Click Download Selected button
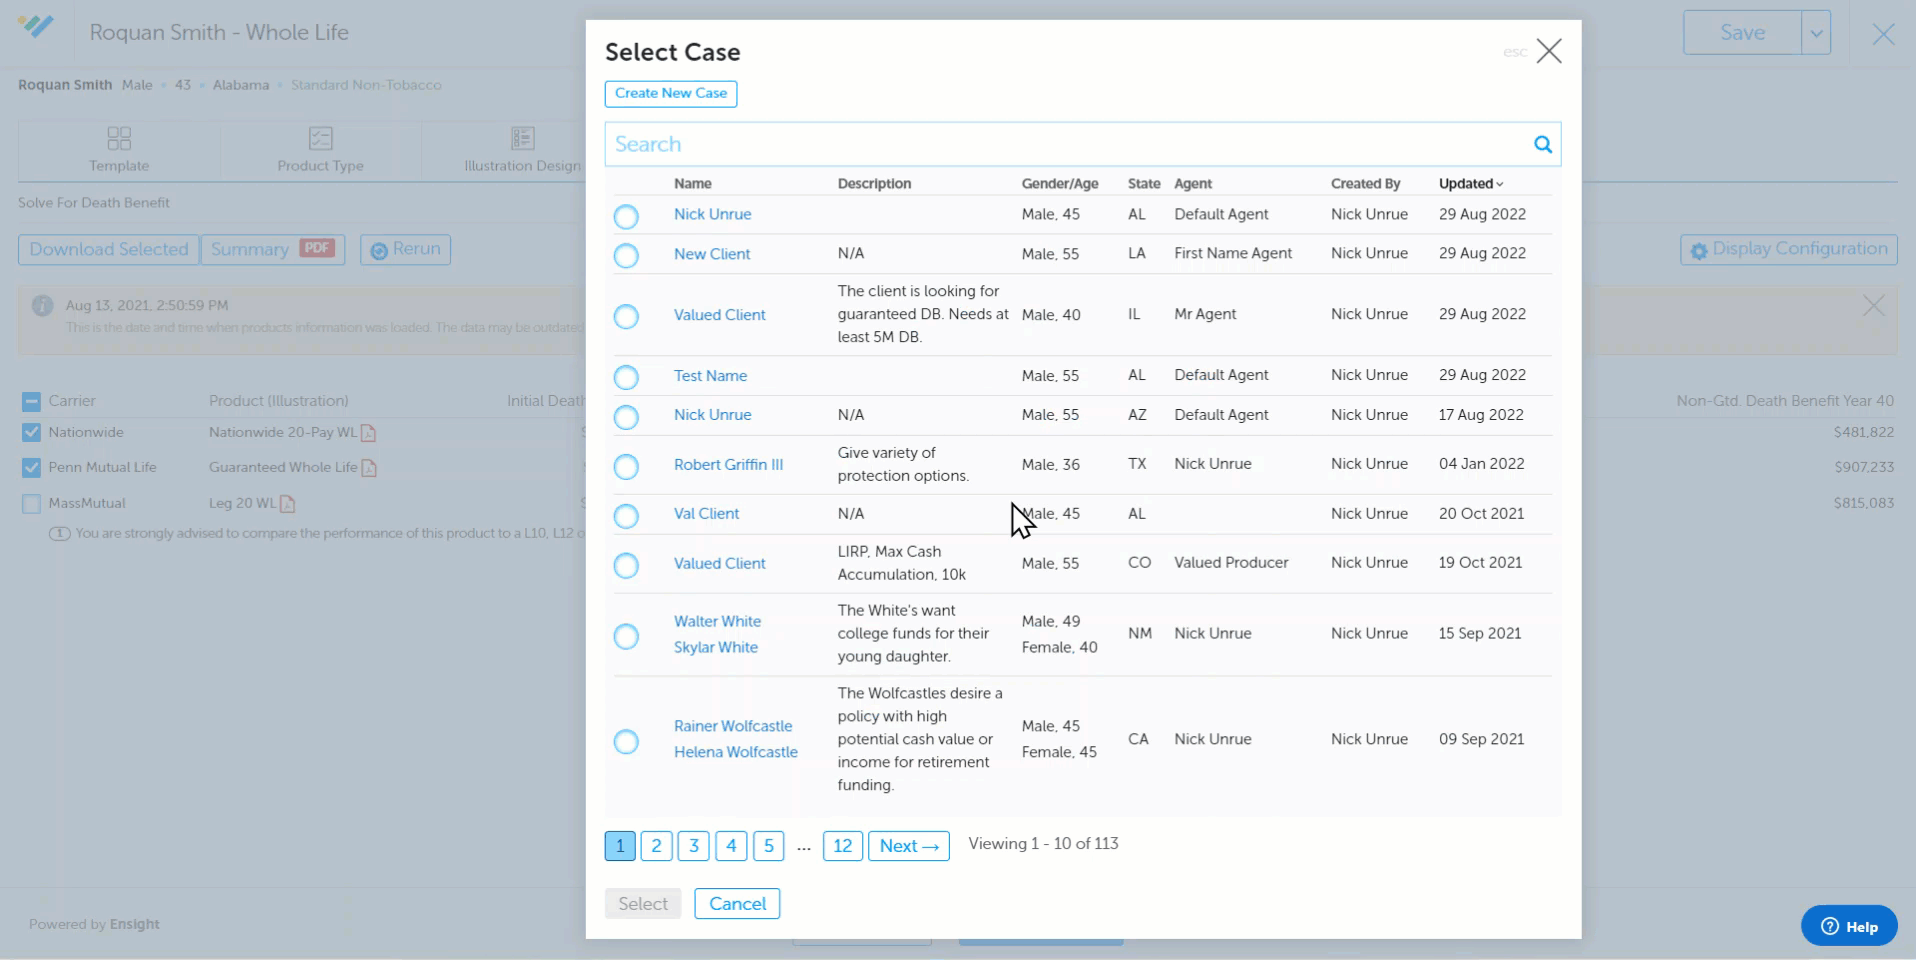The height and width of the screenshot is (960, 1916). [108, 249]
